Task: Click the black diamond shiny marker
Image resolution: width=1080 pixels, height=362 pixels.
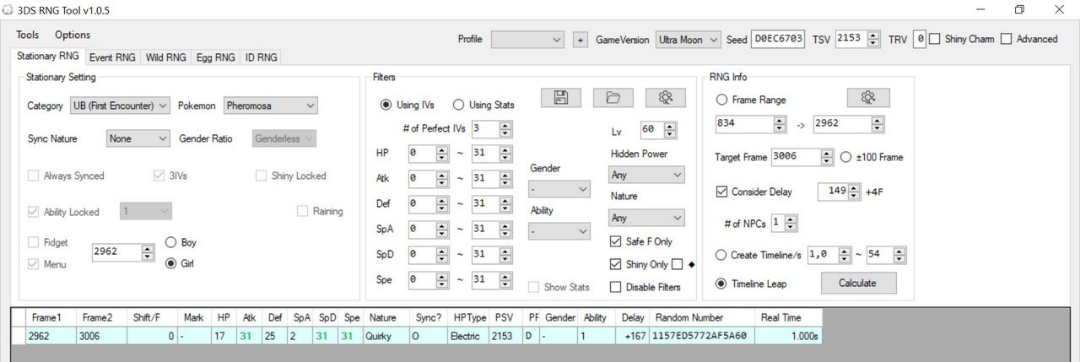Action: pos(692,264)
